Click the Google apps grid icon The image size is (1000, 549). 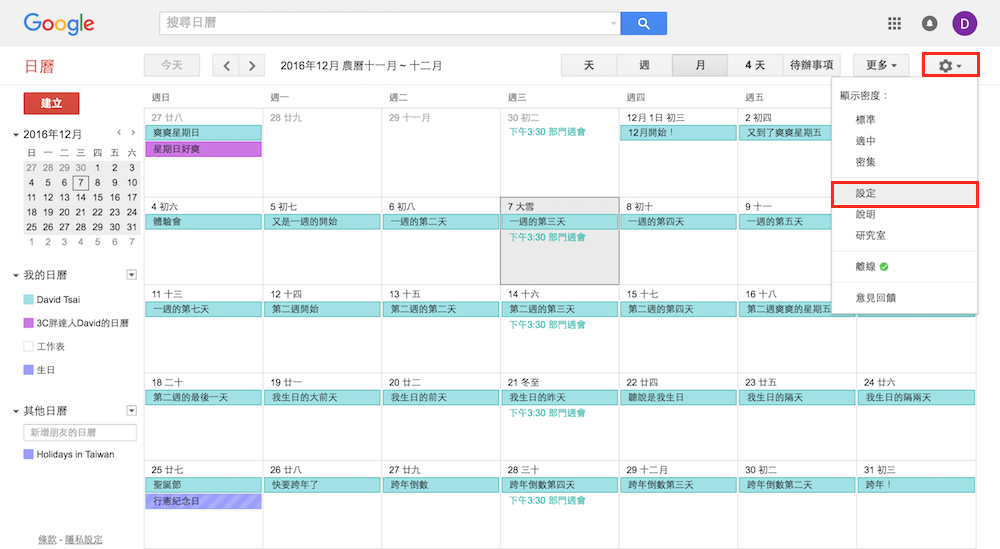pyautogui.click(x=895, y=23)
